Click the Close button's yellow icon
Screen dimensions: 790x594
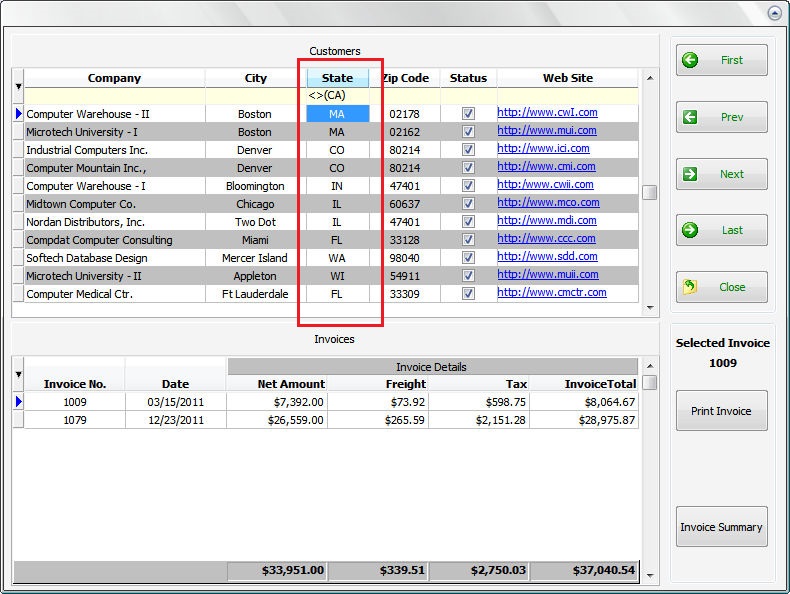tap(690, 287)
